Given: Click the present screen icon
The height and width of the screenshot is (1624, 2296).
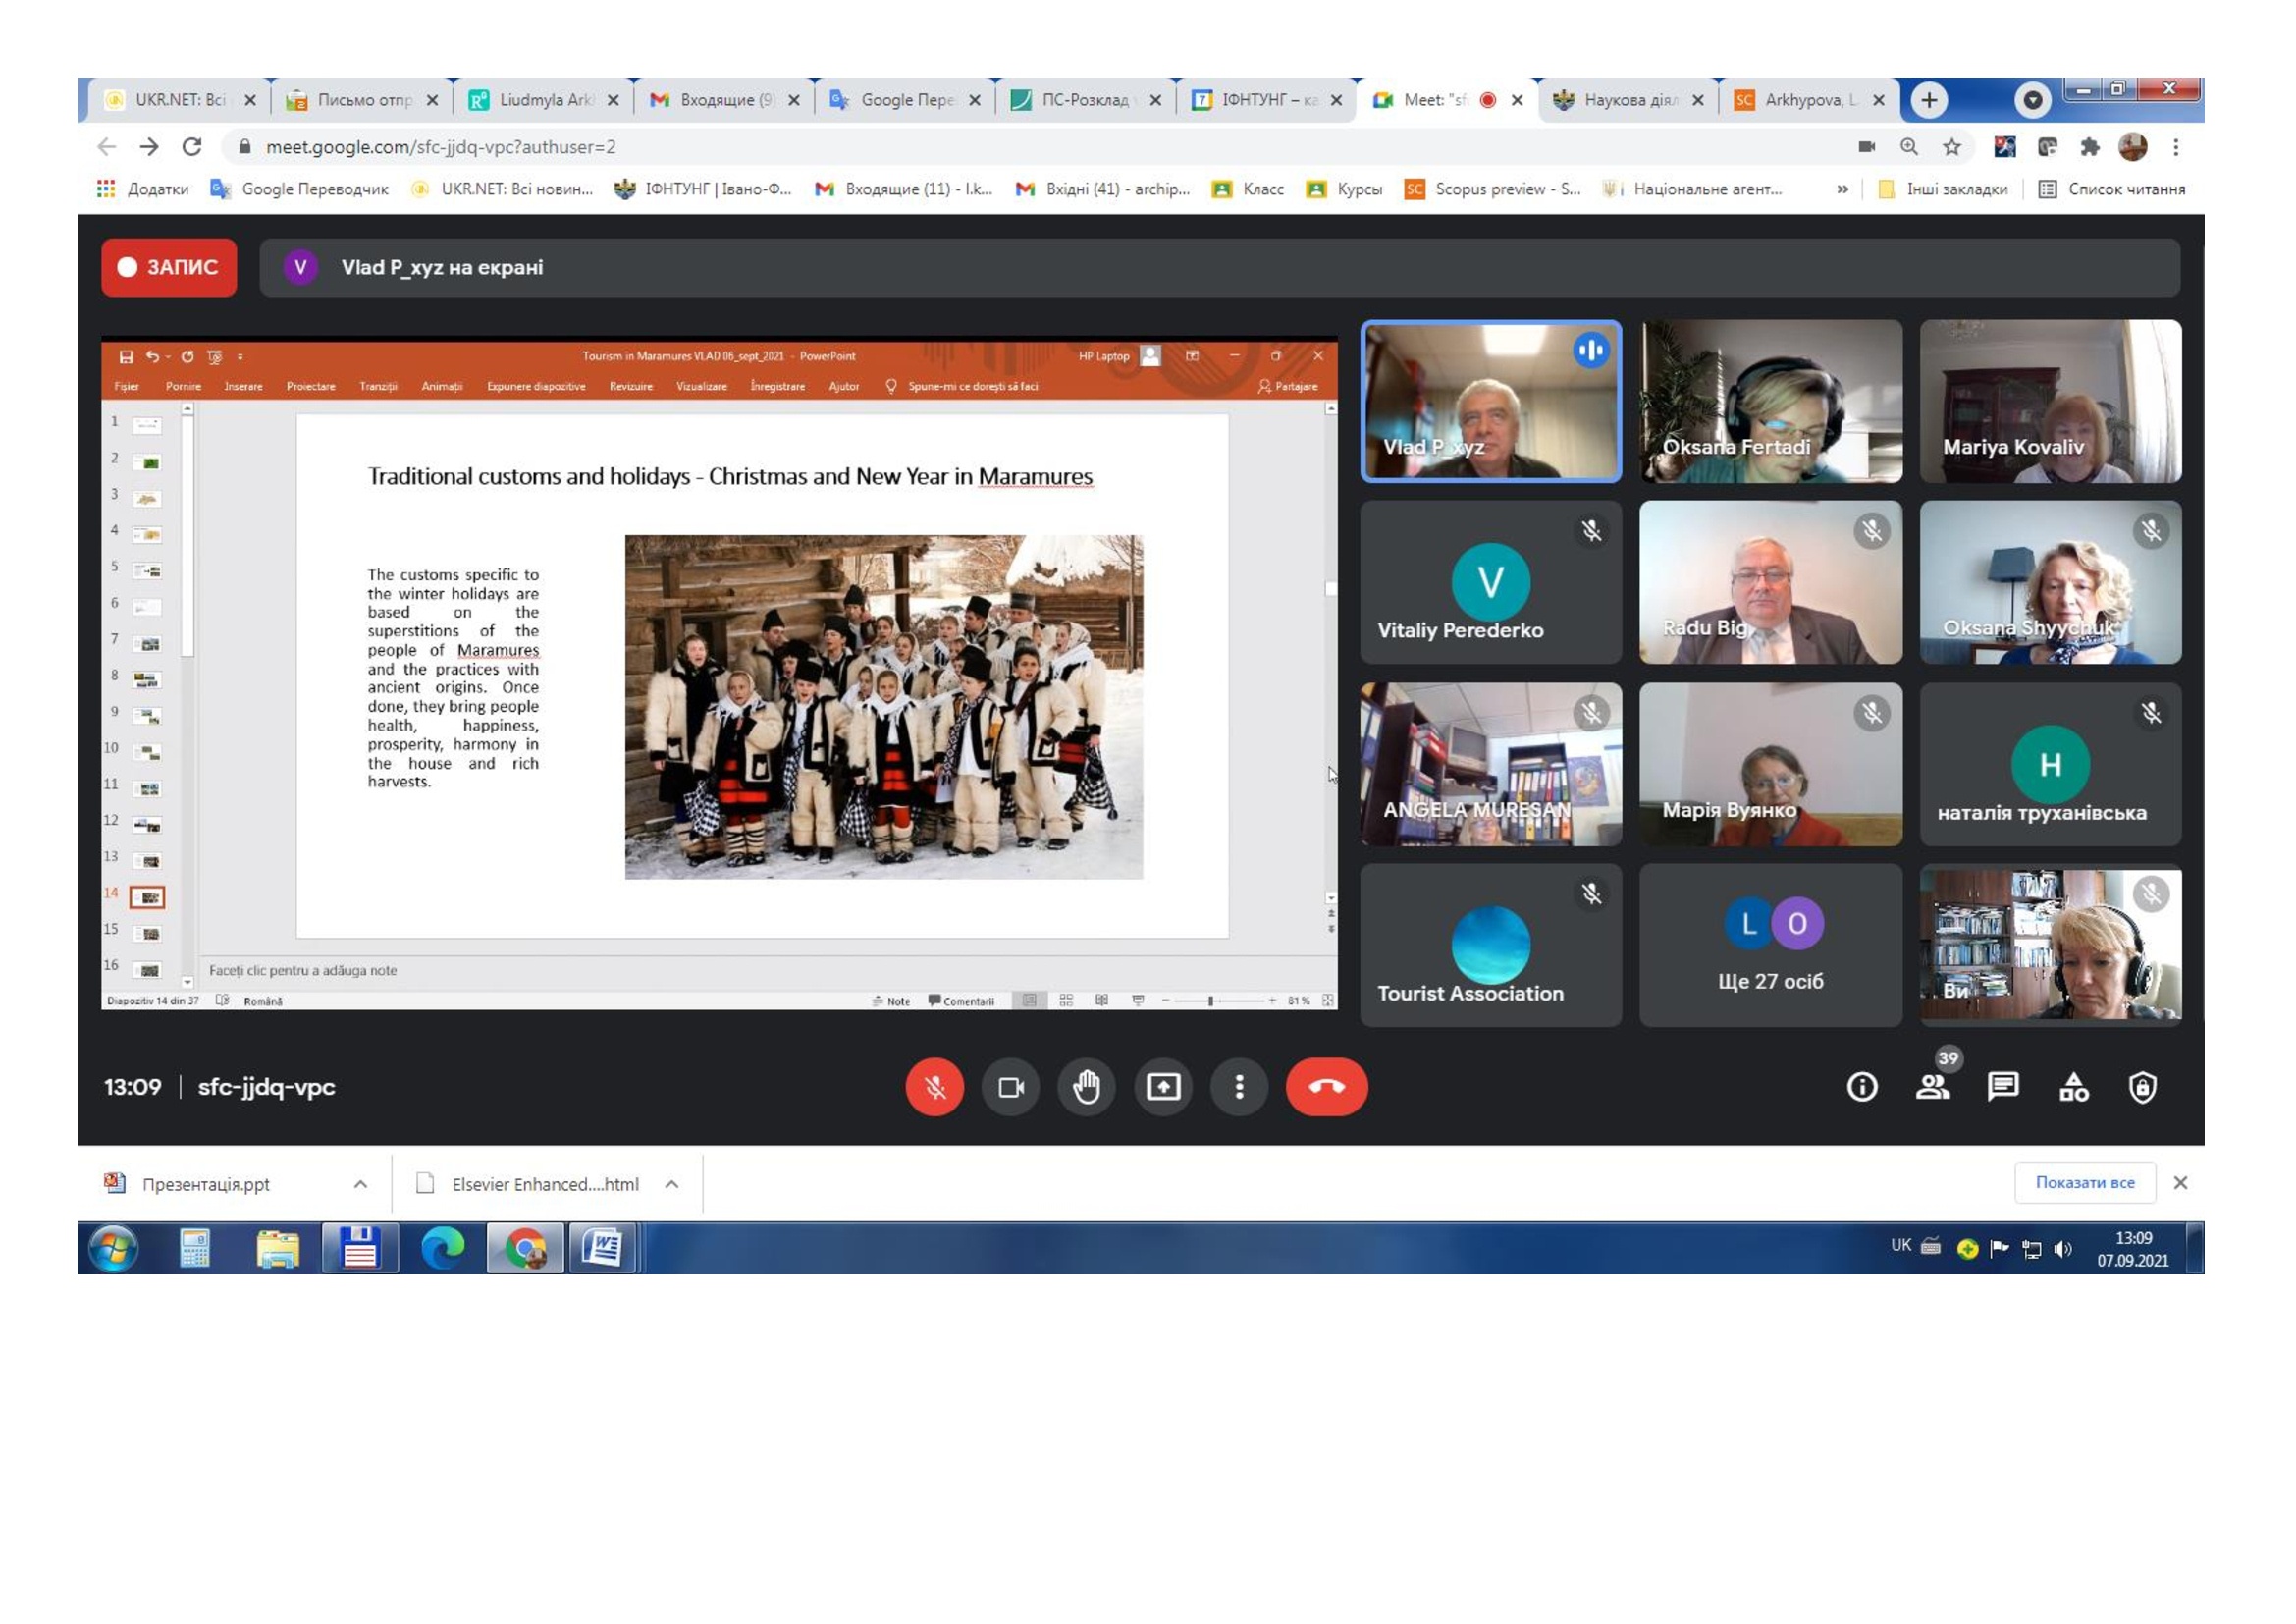Looking at the screenshot, I should [x=1163, y=1087].
